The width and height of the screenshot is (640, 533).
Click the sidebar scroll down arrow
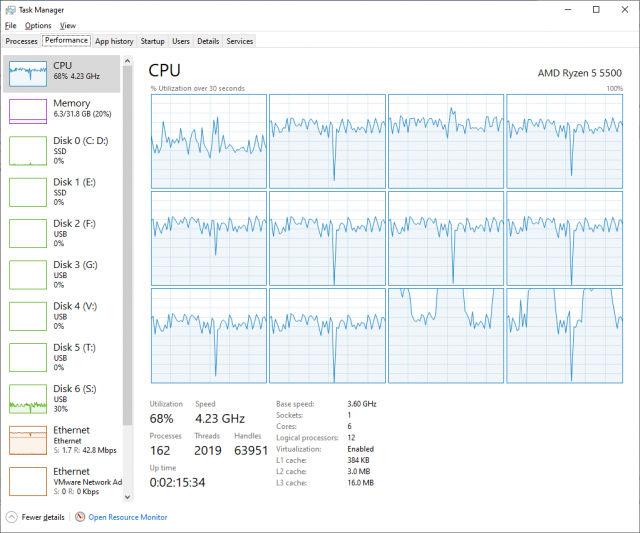(x=127, y=497)
